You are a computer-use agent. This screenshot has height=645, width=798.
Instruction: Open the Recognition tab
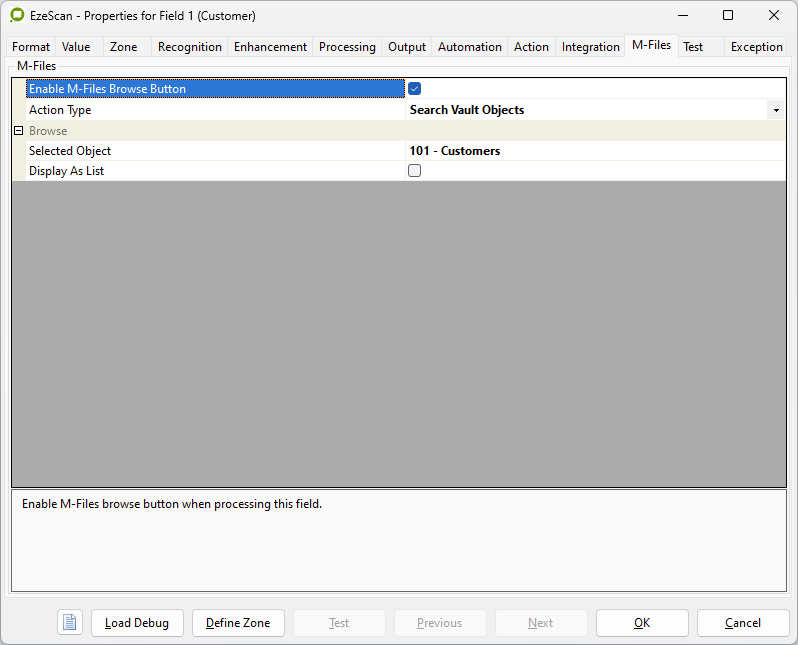pyautogui.click(x=190, y=47)
